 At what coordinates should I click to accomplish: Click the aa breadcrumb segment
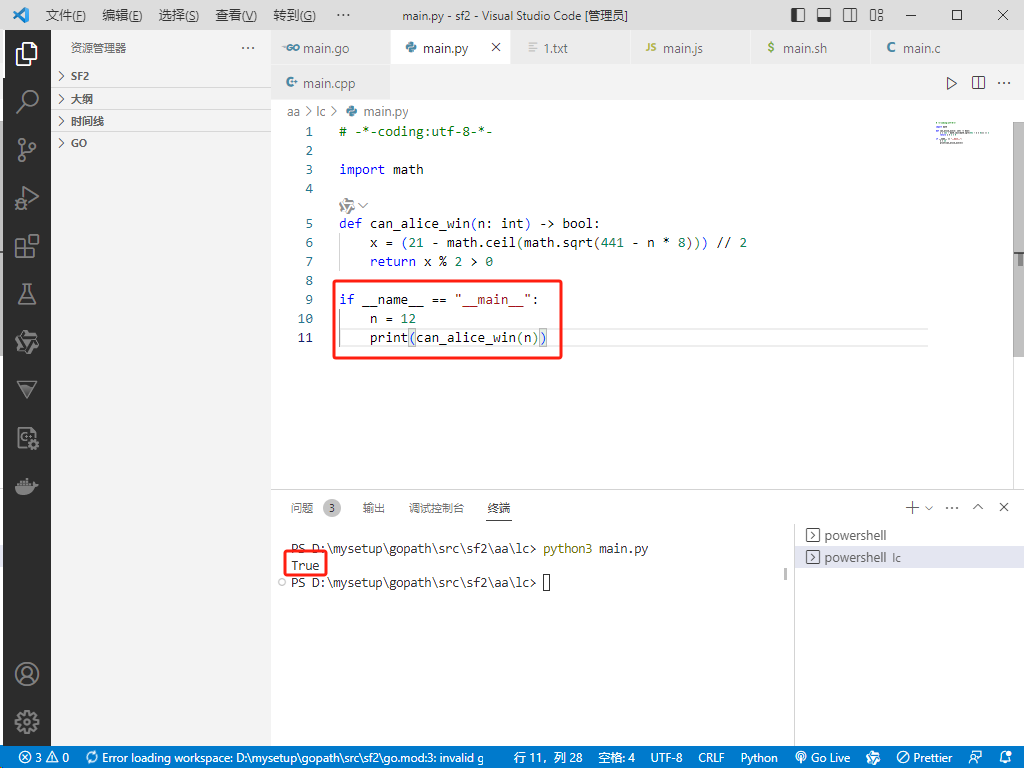(x=293, y=112)
